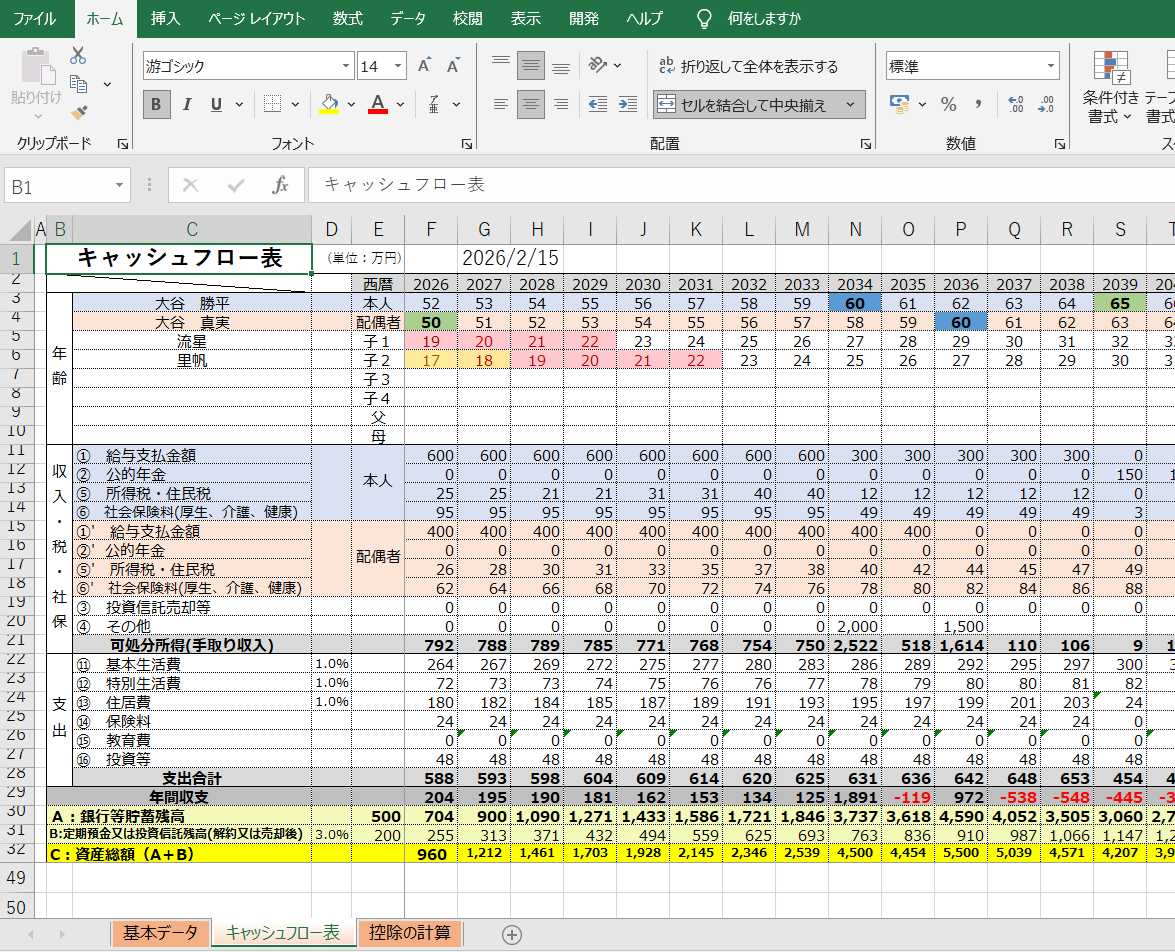Select the Format Painter brush
Screen dimensions: 1175x952
(x=78, y=112)
